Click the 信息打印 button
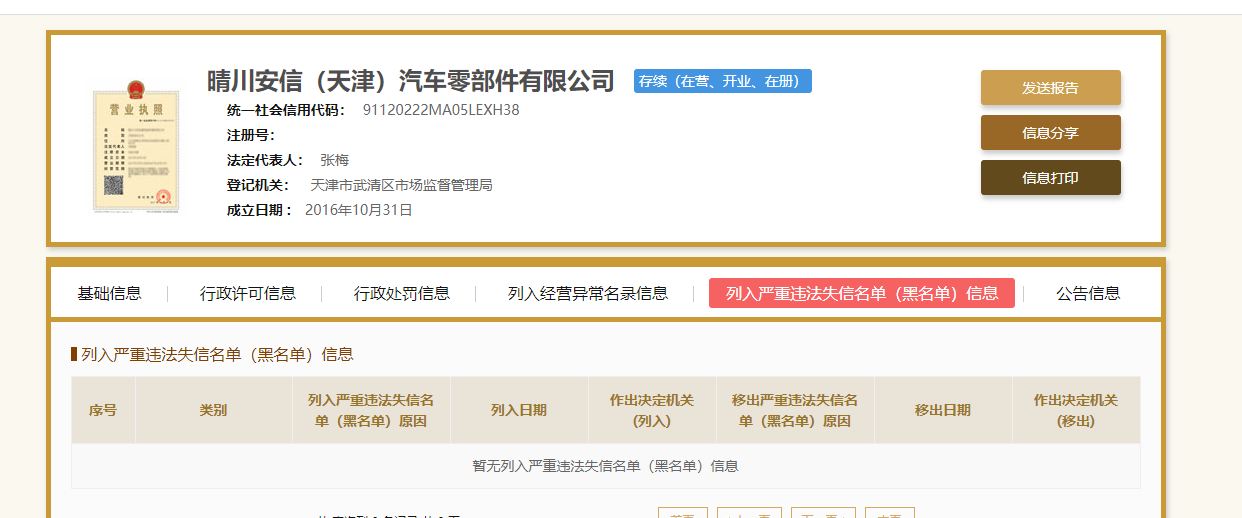Image resolution: width=1242 pixels, height=518 pixels. [x=1050, y=178]
